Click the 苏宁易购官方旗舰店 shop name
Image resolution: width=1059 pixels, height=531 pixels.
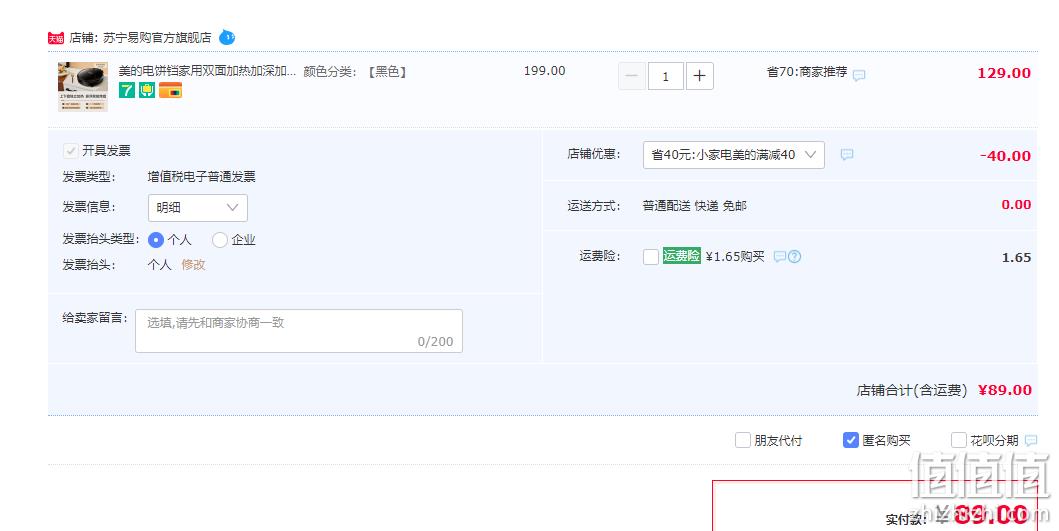point(157,38)
